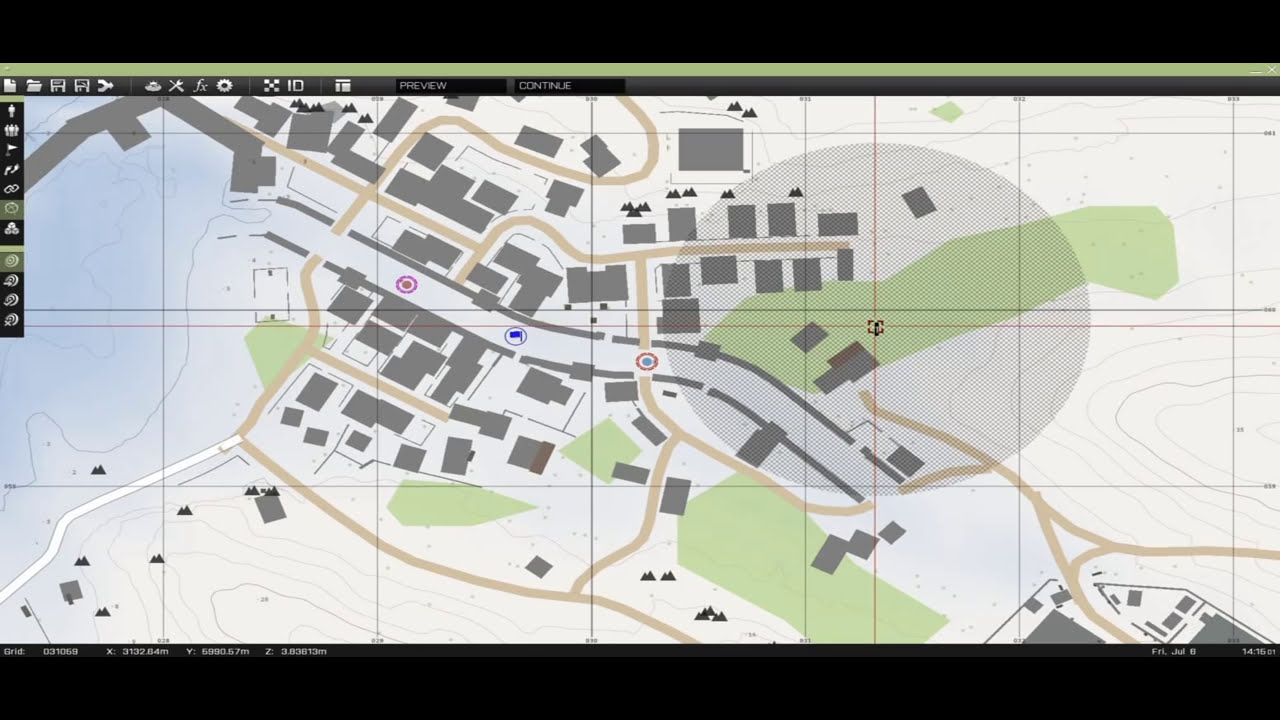
Task: Open the fx functions viewer
Action: pyautogui.click(x=200, y=86)
